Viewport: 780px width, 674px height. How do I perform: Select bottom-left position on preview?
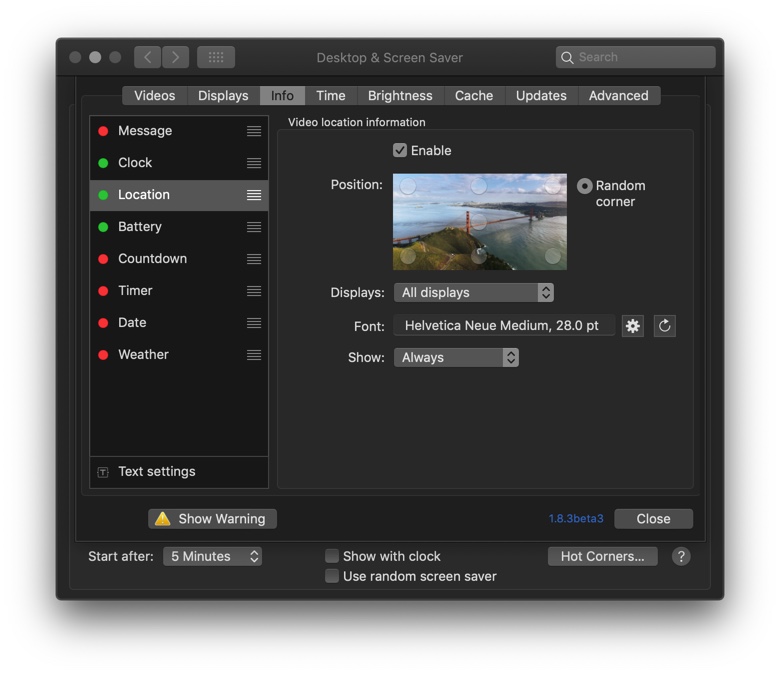click(x=408, y=256)
